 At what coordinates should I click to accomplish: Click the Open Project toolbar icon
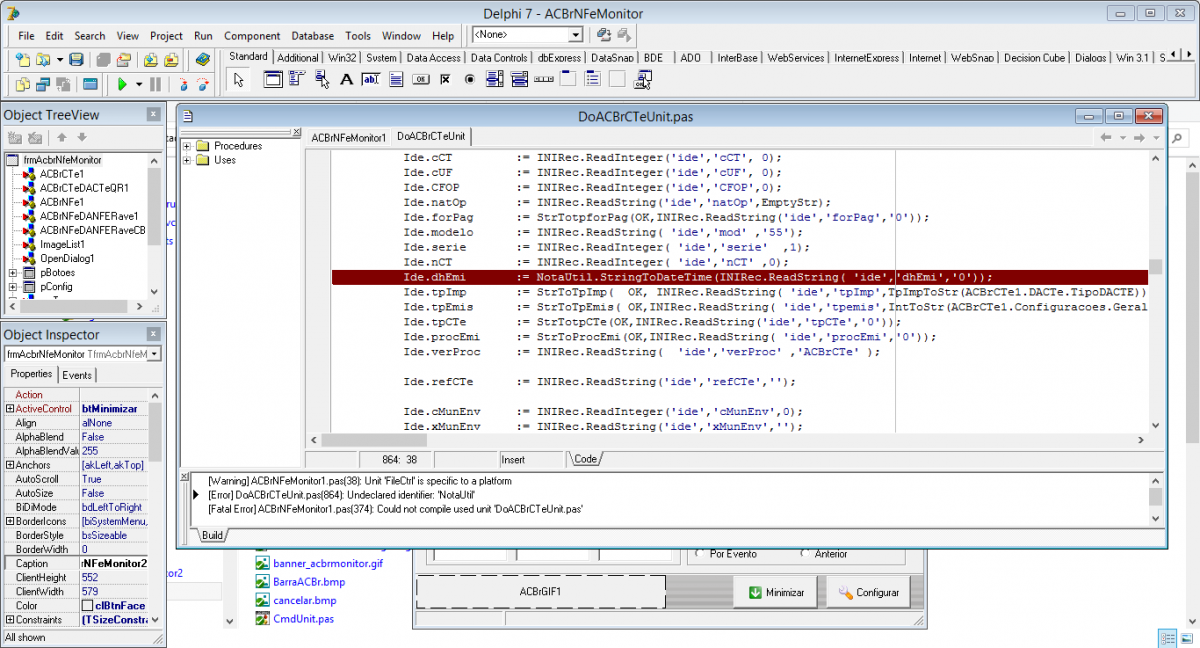[x=124, y=59]
